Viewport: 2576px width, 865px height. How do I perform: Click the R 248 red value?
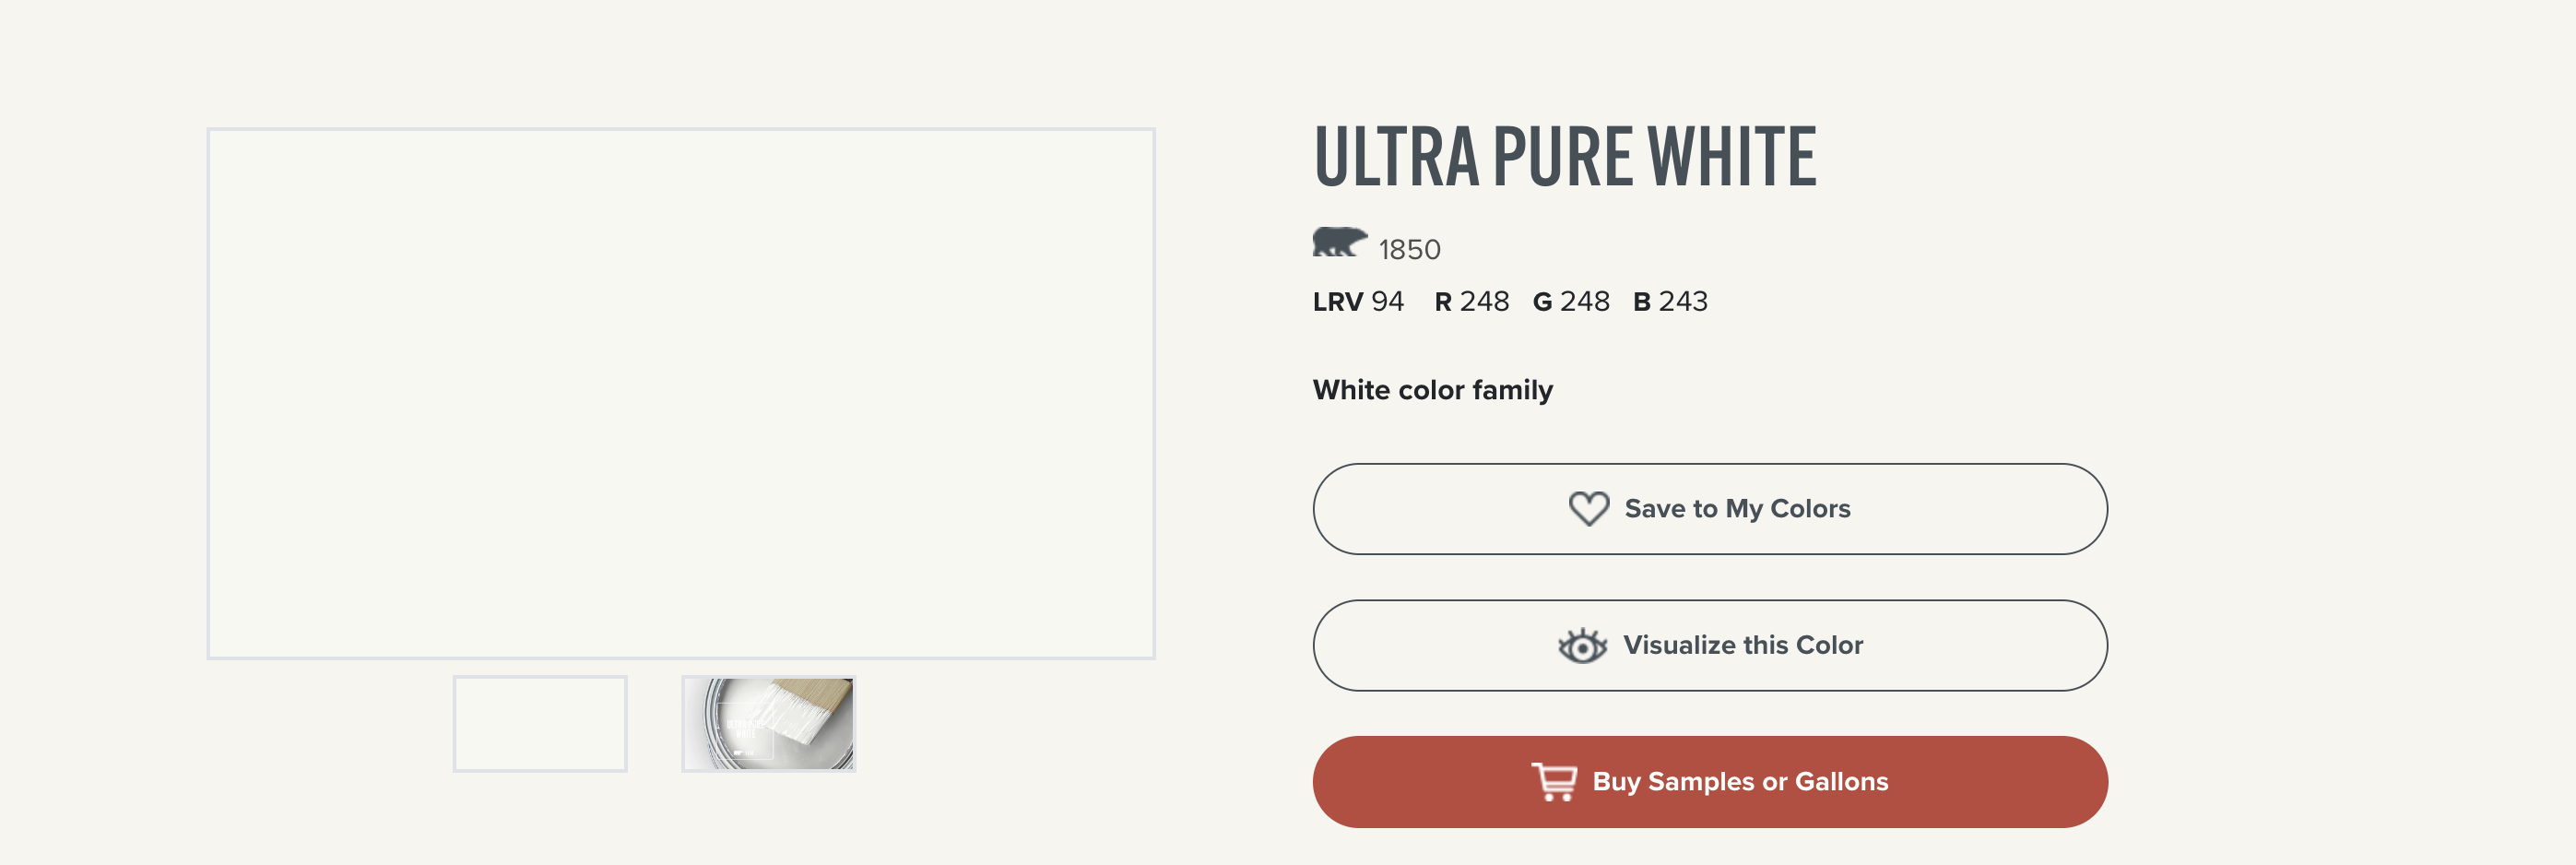(x=1471, y=302)
